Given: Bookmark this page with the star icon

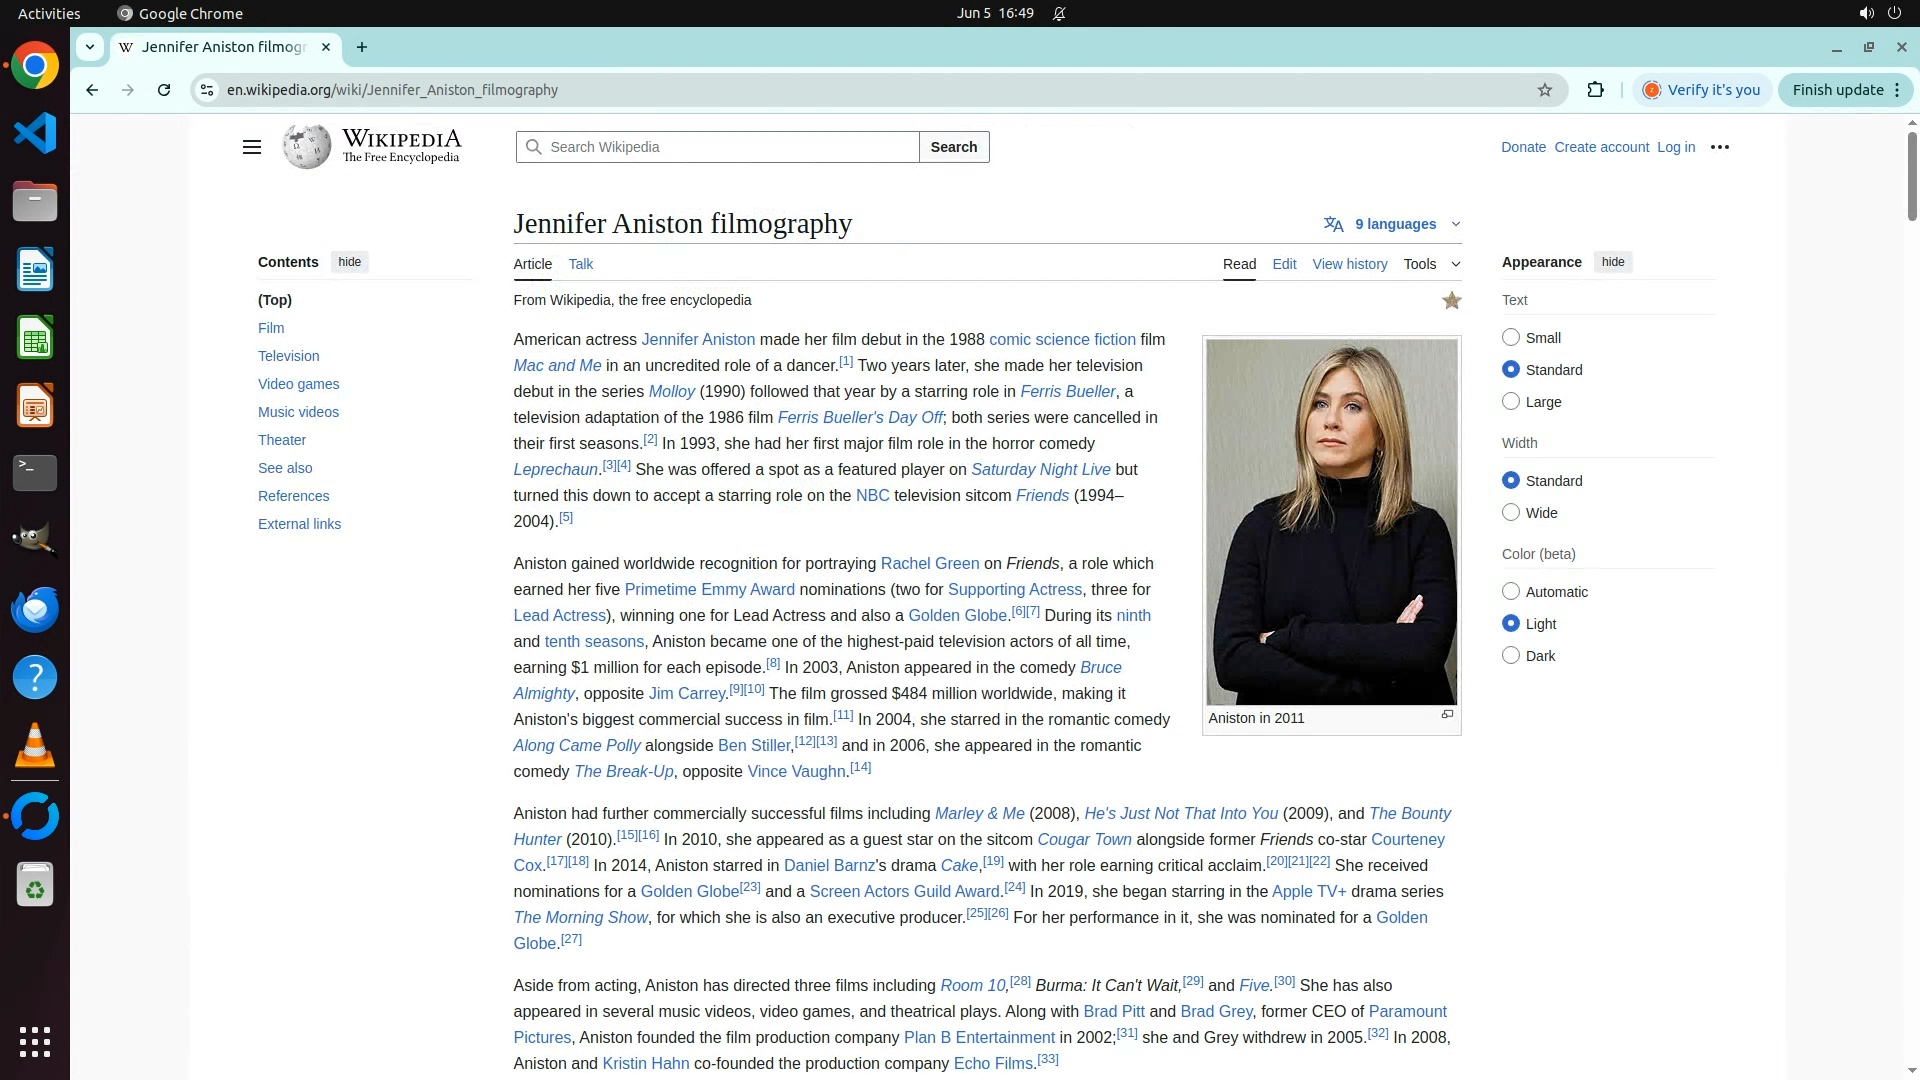Looking at the screenshot, I should [1545, 90].
